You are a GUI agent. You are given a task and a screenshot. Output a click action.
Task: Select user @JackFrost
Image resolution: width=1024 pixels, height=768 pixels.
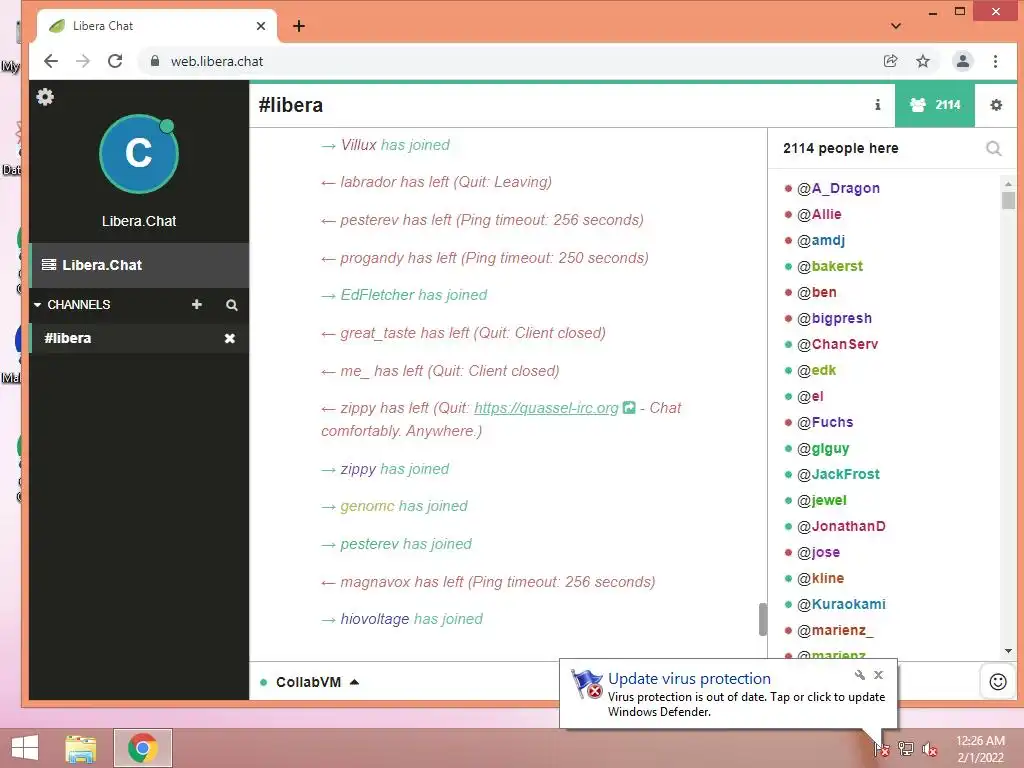tap(838, 474)
